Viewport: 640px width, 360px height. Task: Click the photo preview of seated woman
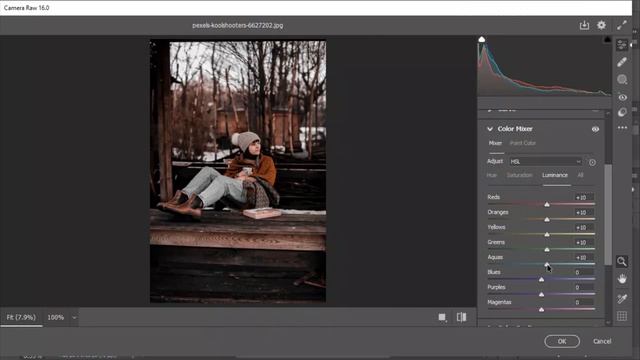point(238,171)
